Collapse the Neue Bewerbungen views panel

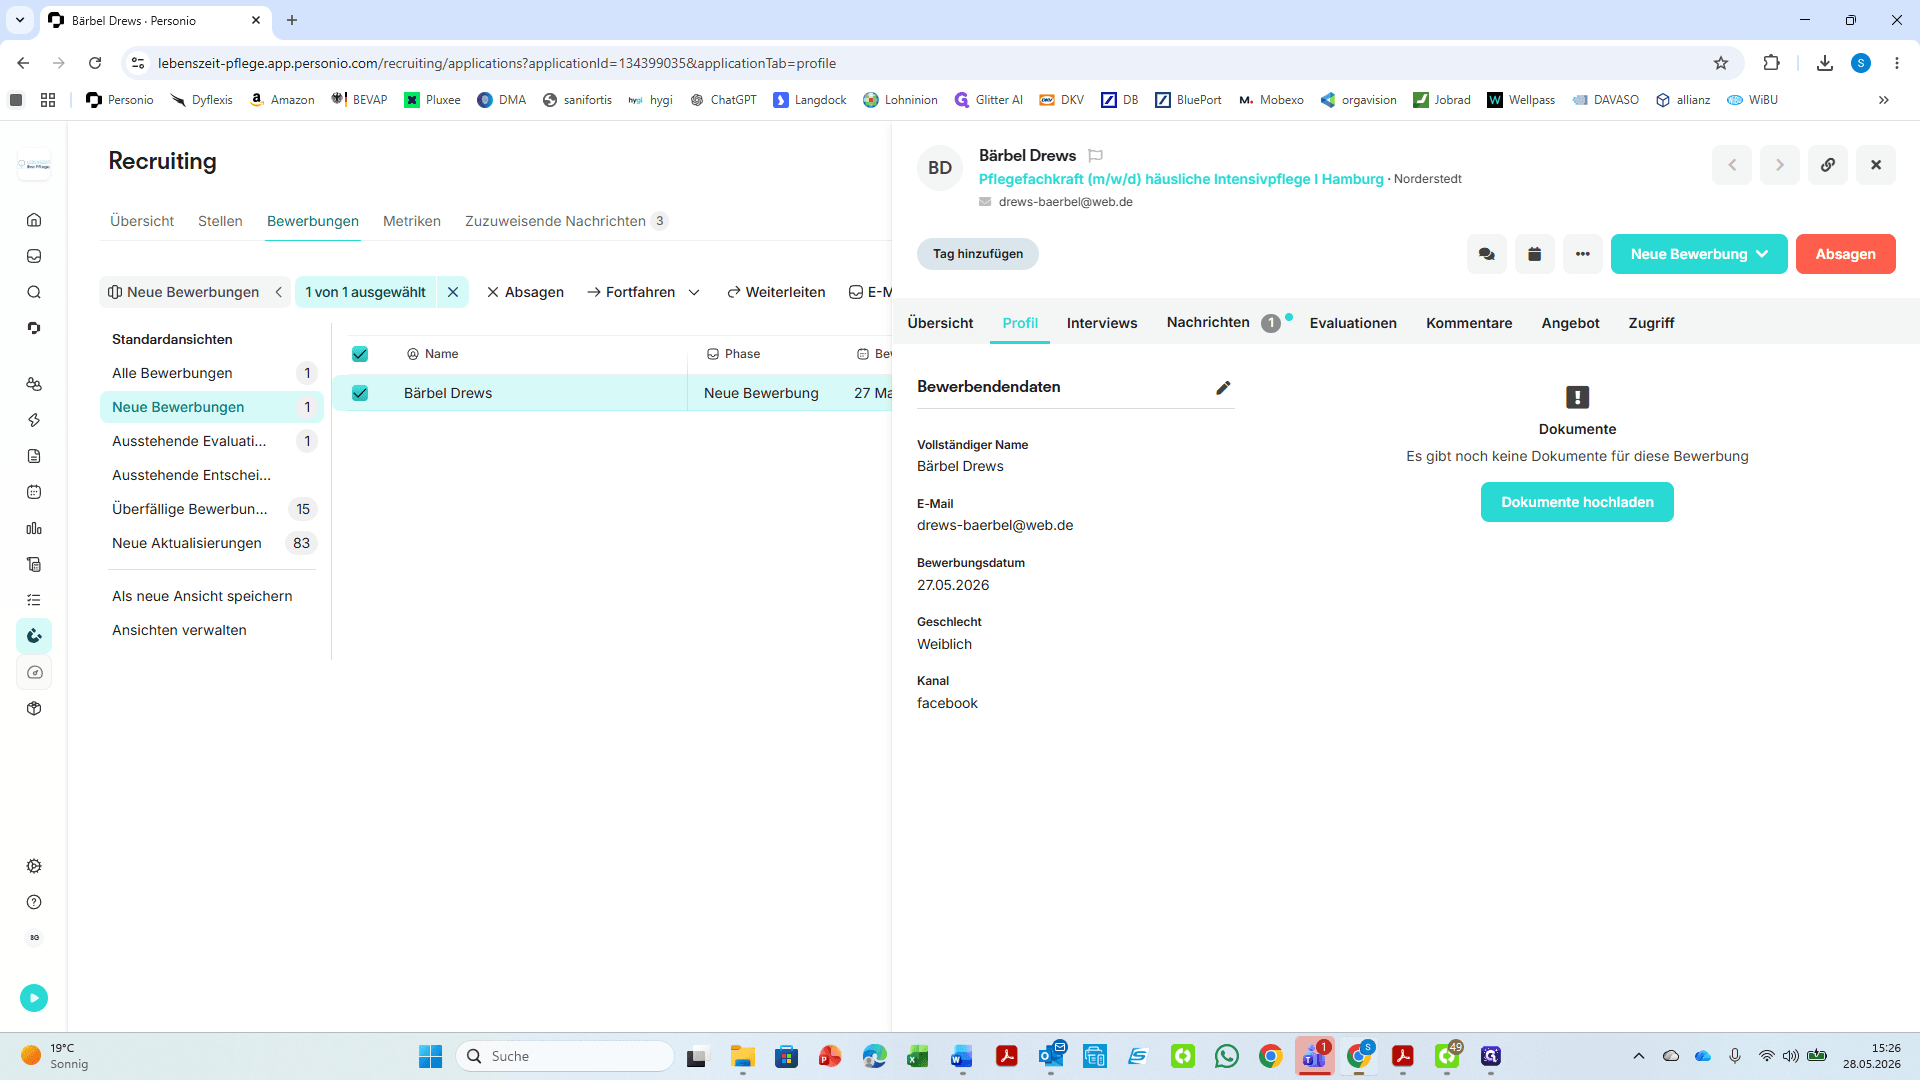(279, 292)
